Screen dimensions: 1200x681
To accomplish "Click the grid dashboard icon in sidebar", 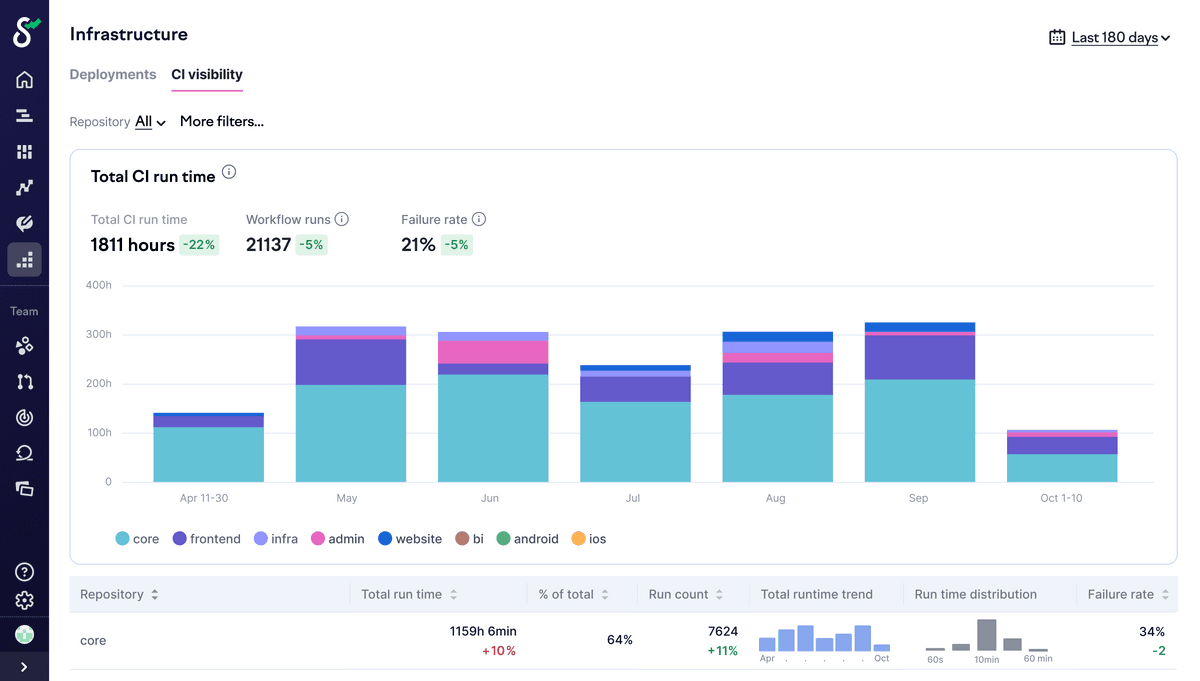I will click(x=24, y=152).
